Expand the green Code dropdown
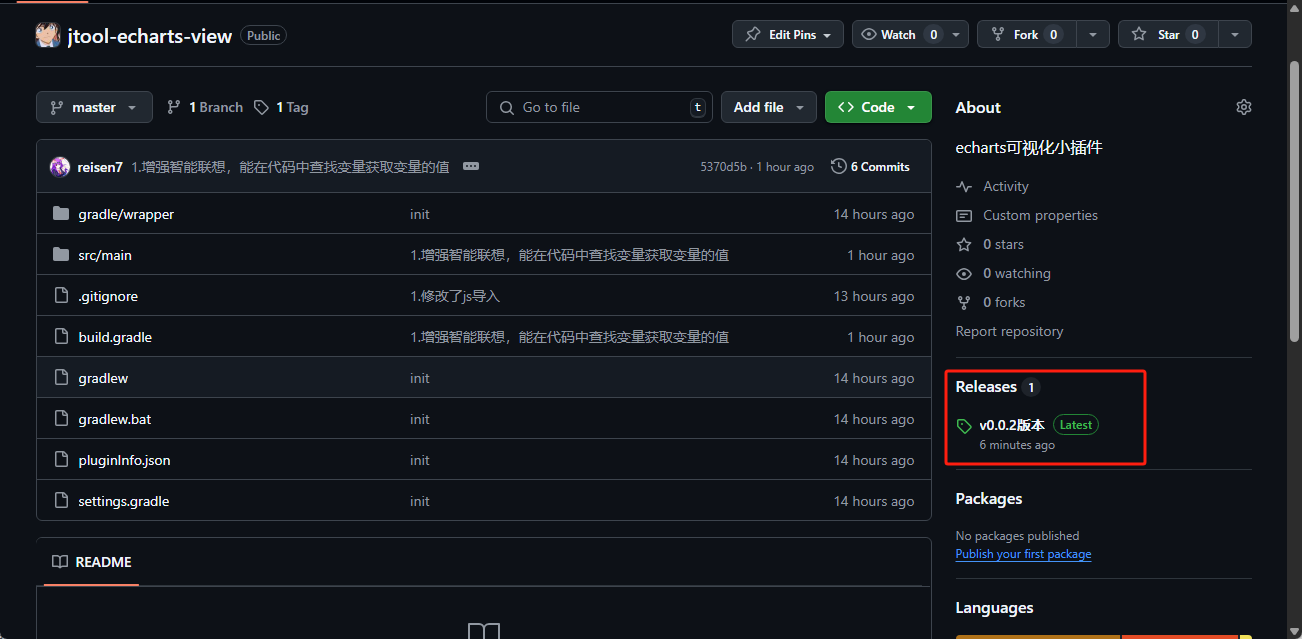Viewport: 1302px width, 639px height. [x=877, y=107]
